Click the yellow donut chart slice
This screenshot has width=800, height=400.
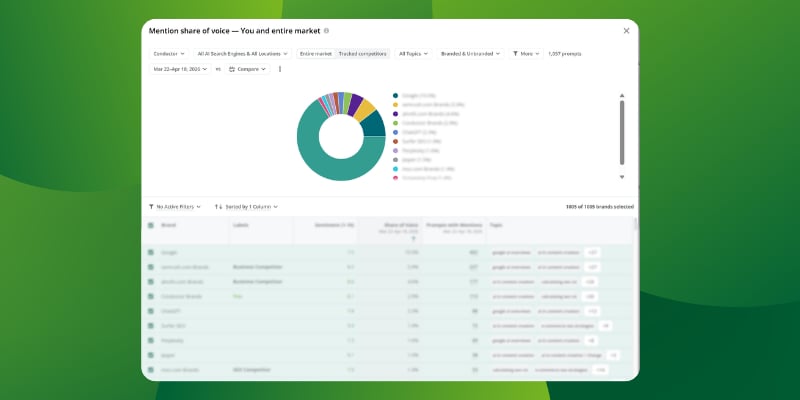[364, 110]
